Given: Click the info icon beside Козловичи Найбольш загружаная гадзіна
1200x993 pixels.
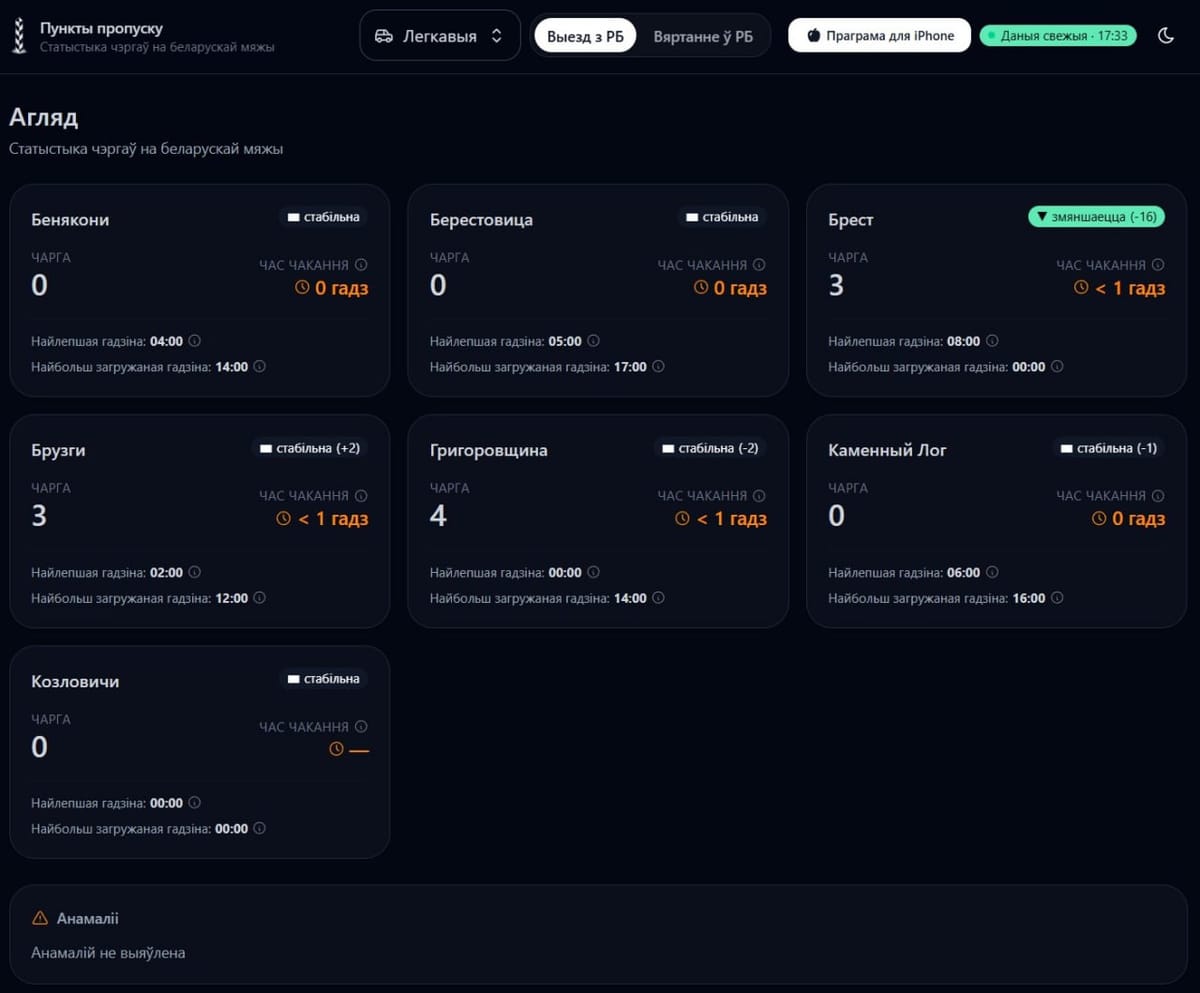Looking at the screenshot, I should (260, 829).
